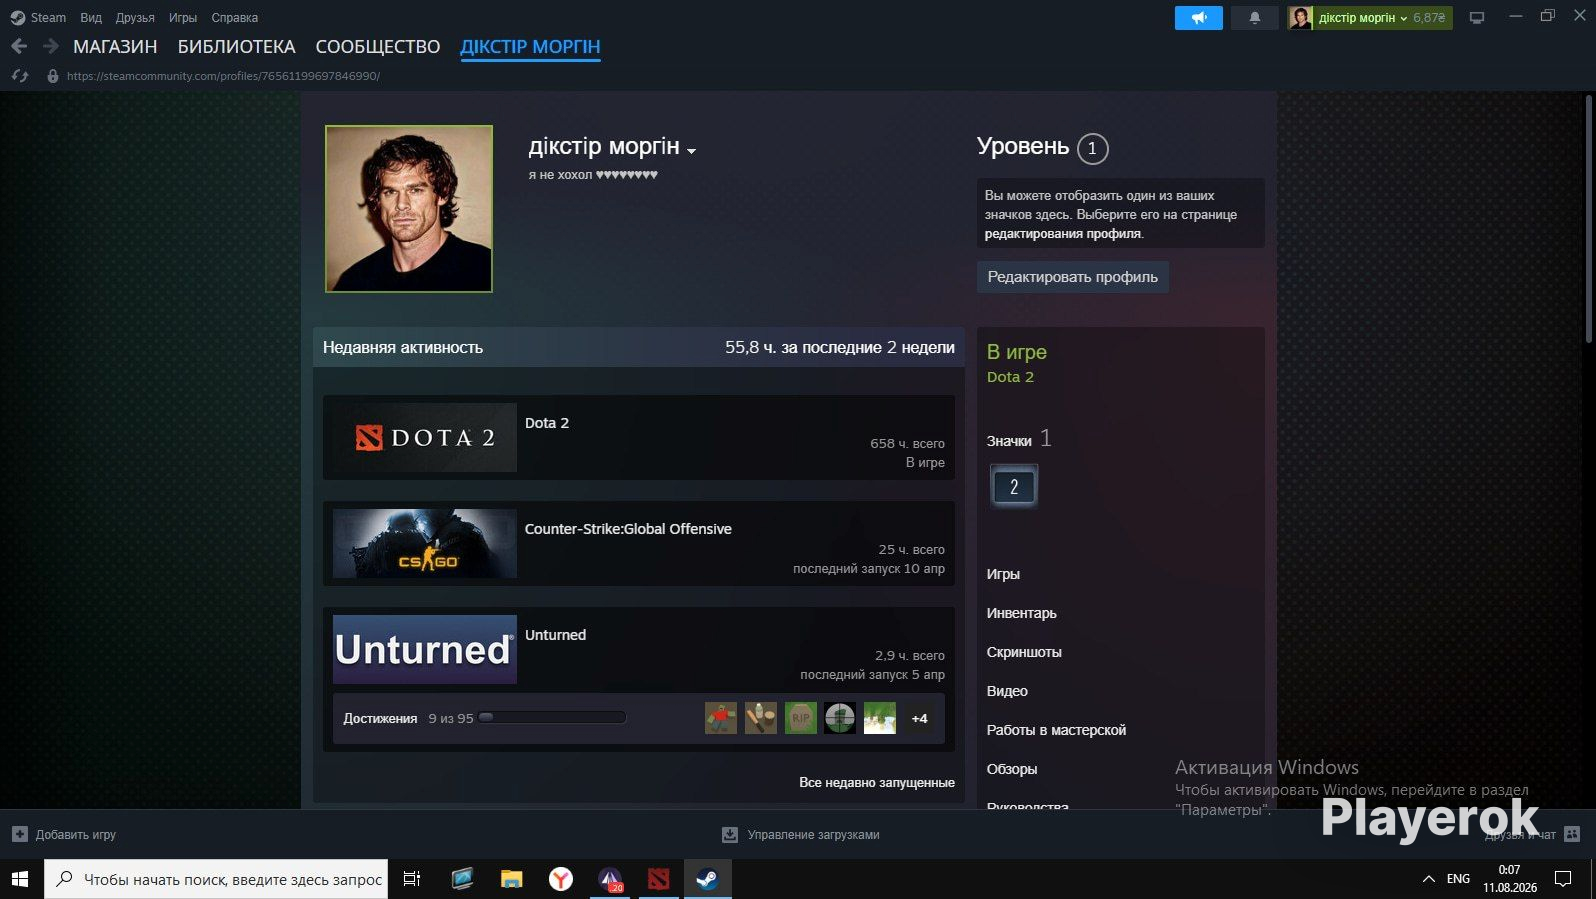Go back with the left arrow
This screenshot has width=1596, height=899.
pyautogui.click(x=19, y=46)
